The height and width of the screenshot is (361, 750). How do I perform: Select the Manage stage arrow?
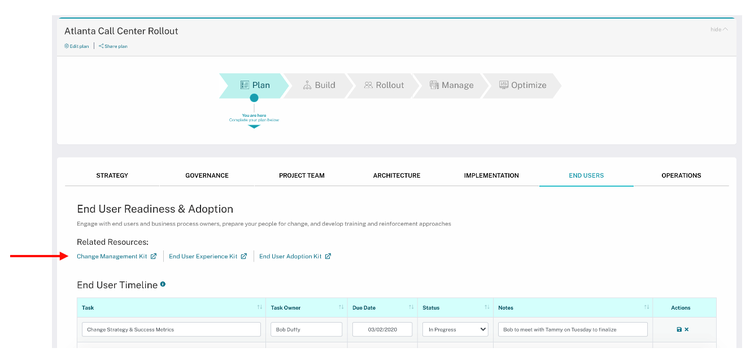click(451, 86)
